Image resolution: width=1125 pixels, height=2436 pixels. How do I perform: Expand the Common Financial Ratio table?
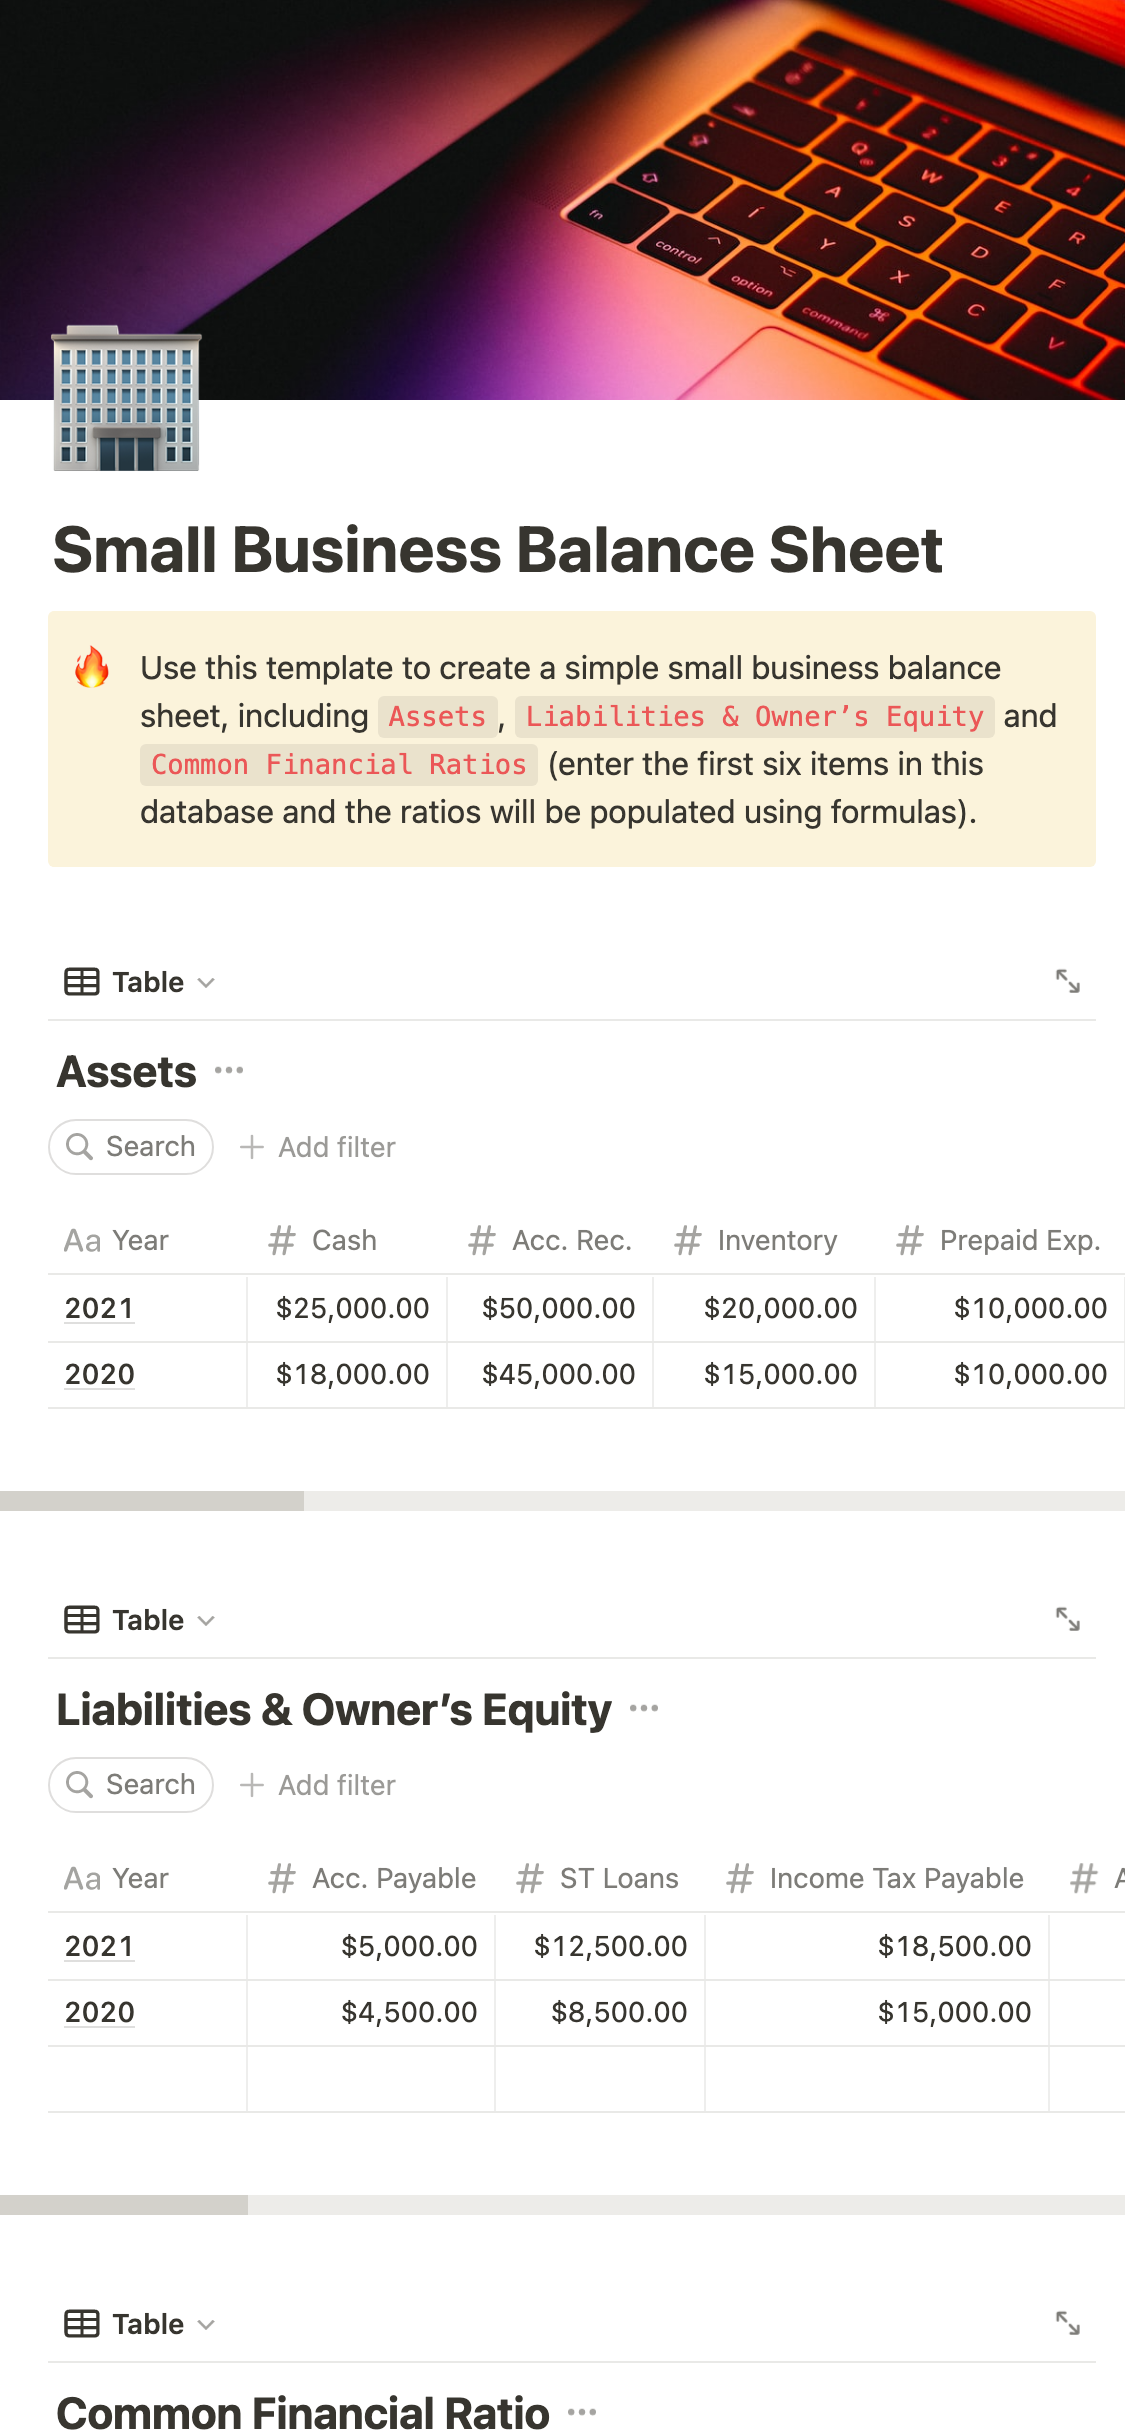pyautogui.click(x=1067, y=2323)
